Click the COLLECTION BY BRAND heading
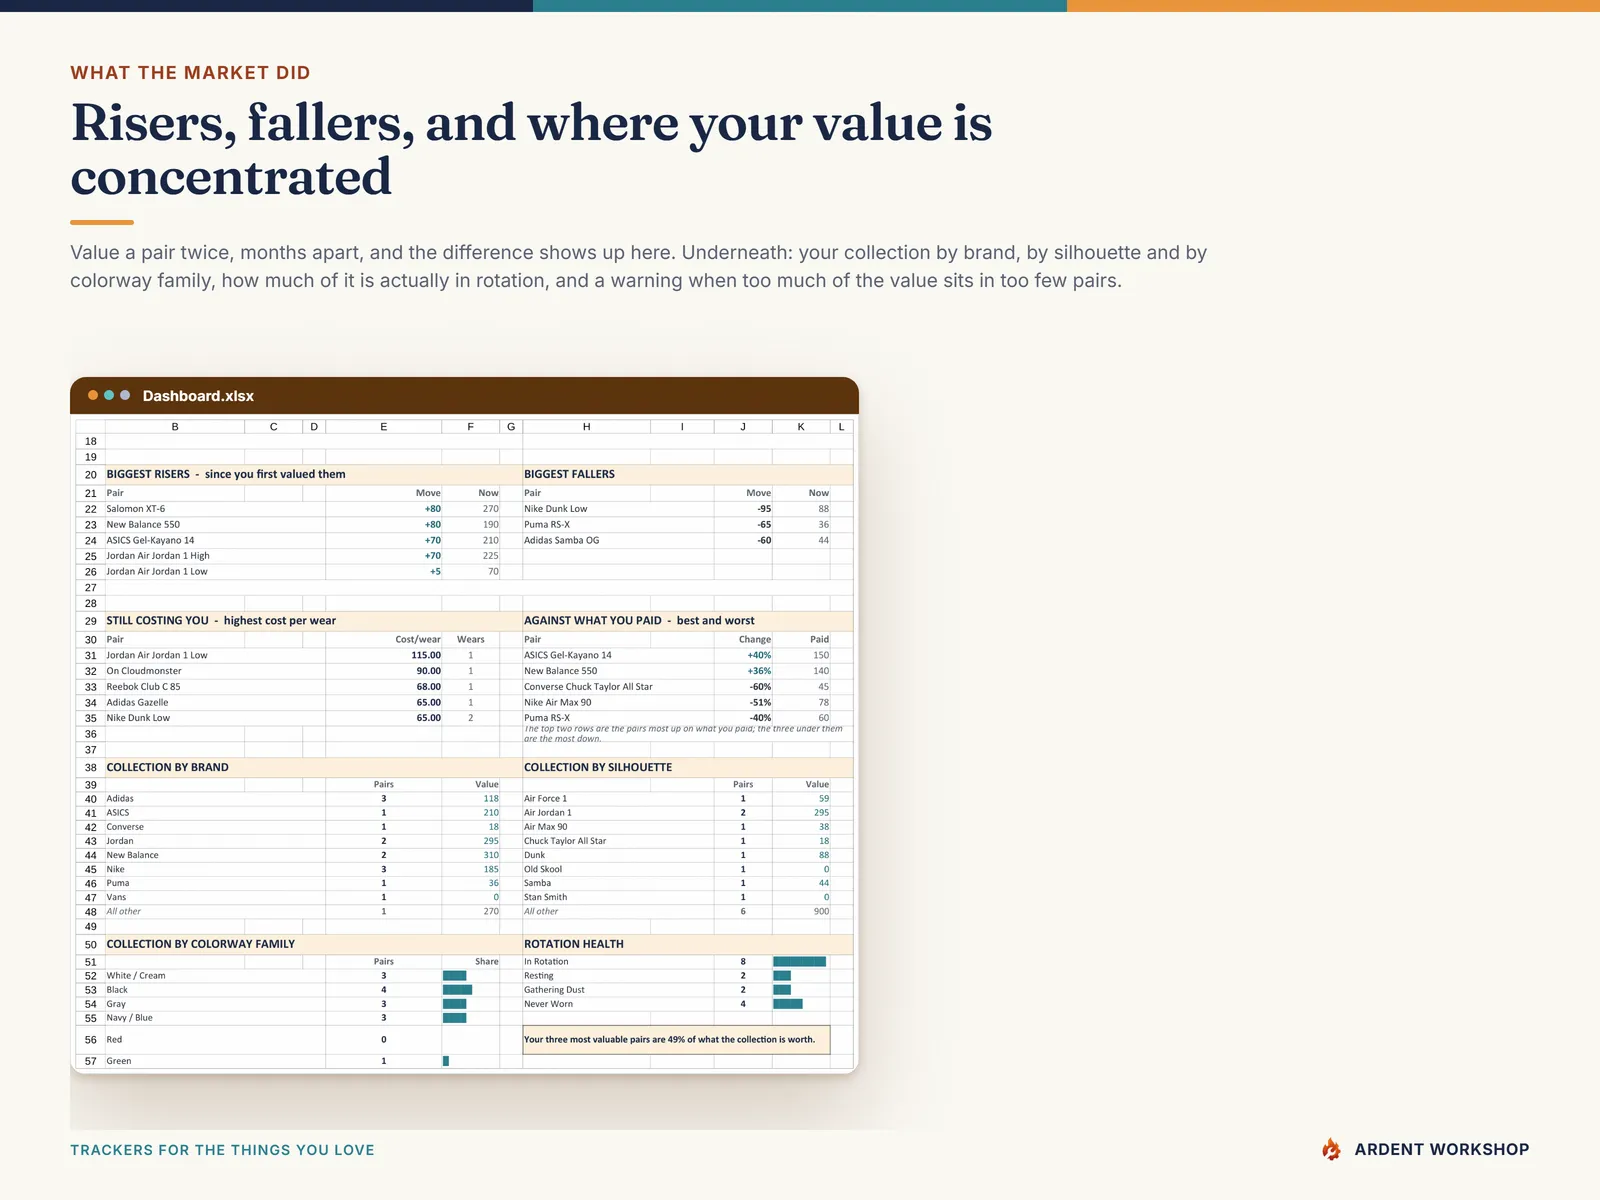 point(168,768)
